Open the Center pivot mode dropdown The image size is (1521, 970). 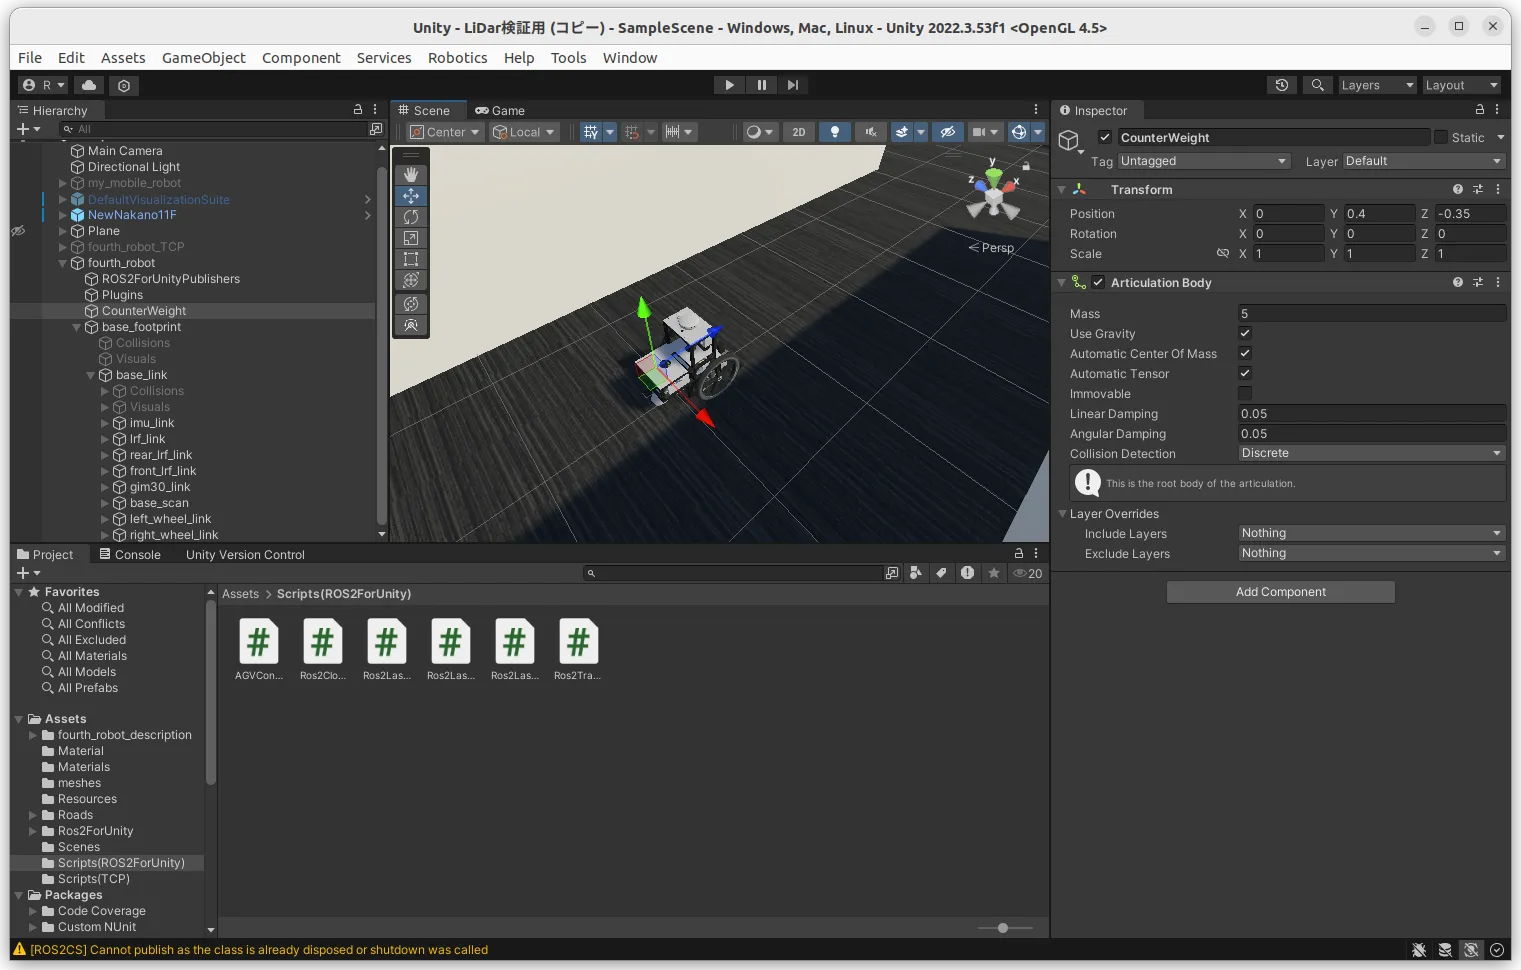pos(446,132)
